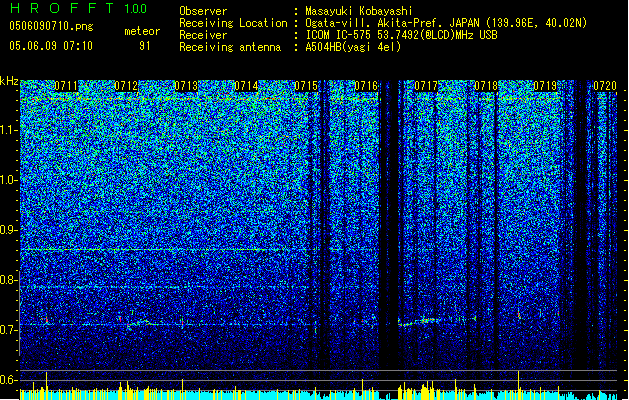
Task: Click the meteor count value 91
Action: (145, 46)
